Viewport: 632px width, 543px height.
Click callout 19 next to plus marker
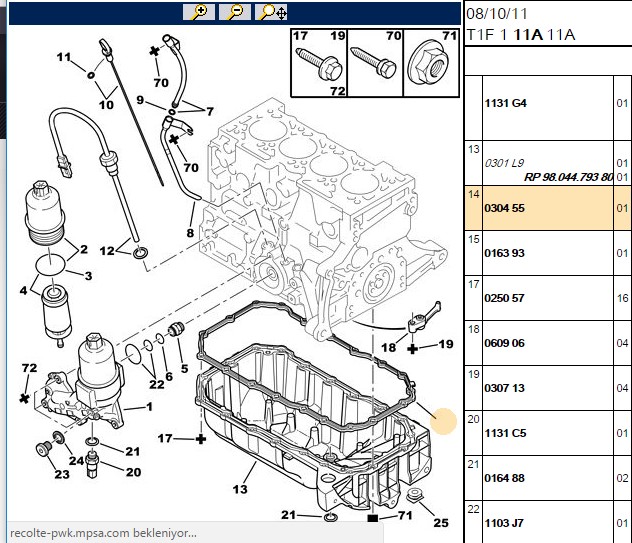[x=446, y=344]
